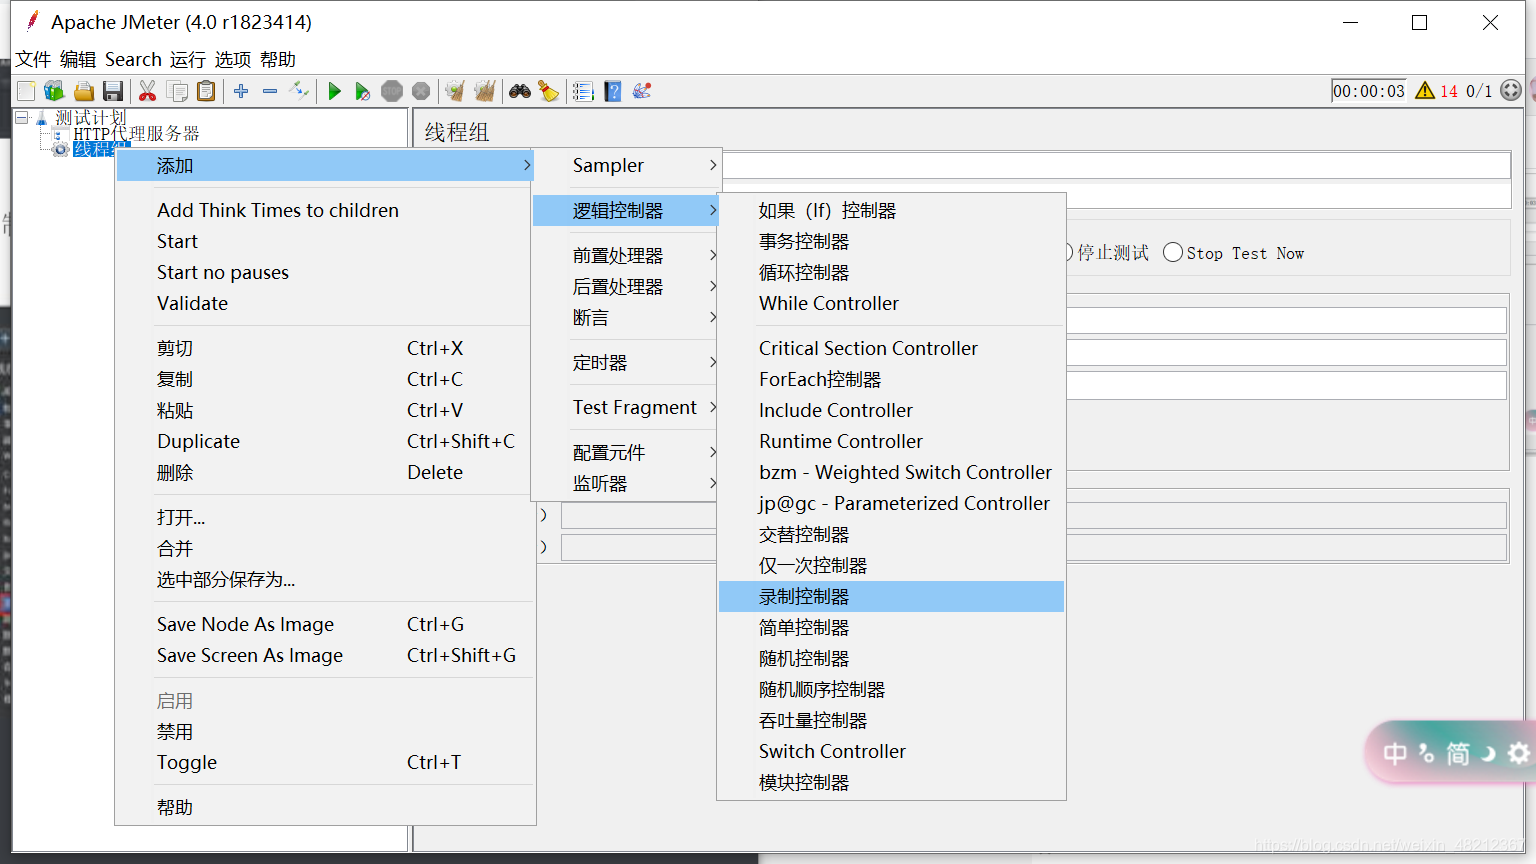Click the binoculars Search icon
This screenshot has width=1536, height=864.
[x=520, y=91]
